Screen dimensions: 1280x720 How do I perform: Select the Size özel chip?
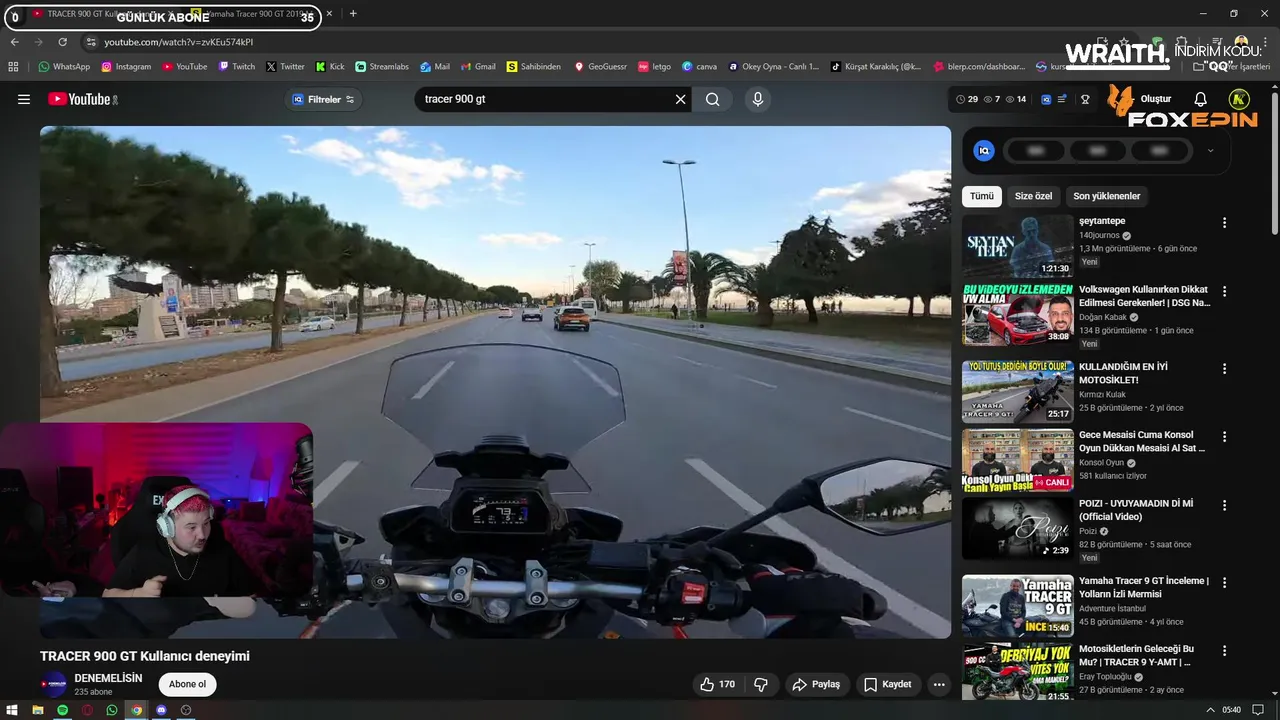1033,196
